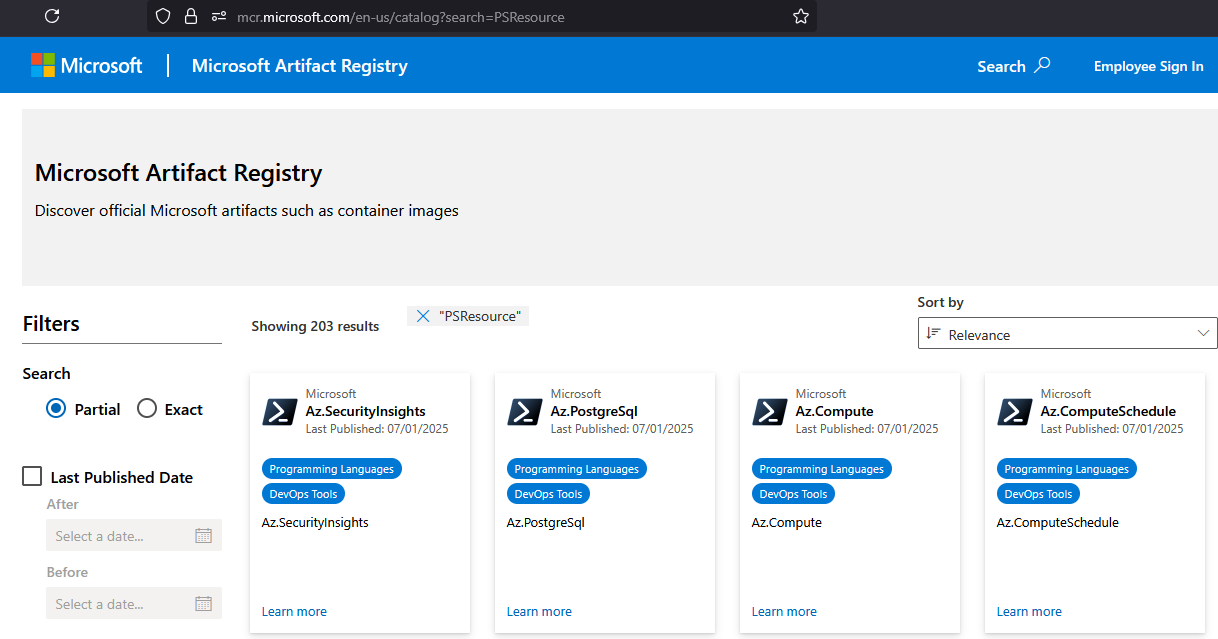Click Az.ComputeSchedule description text in card
The height and width of the screenshot is (639, 1218).
(x=1058, y=522)
